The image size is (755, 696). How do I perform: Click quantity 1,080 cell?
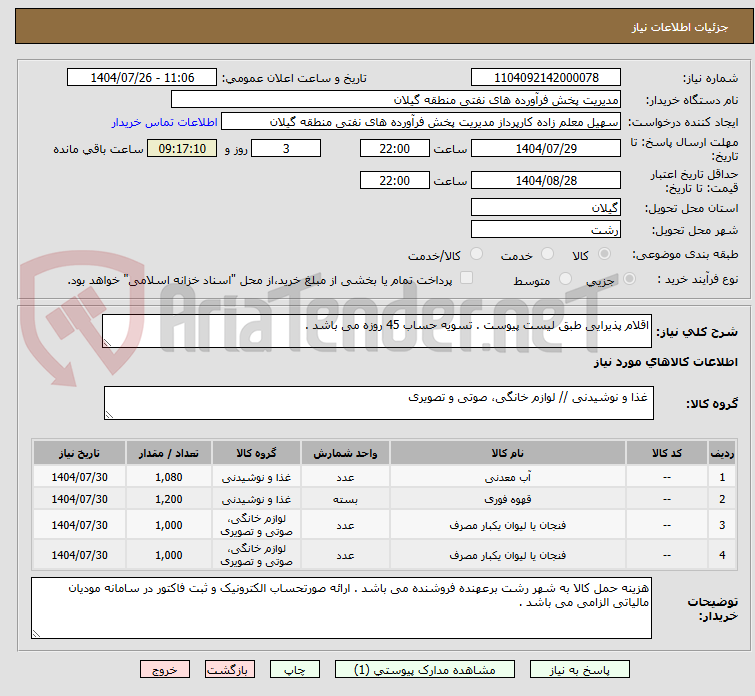click(169, 477)
